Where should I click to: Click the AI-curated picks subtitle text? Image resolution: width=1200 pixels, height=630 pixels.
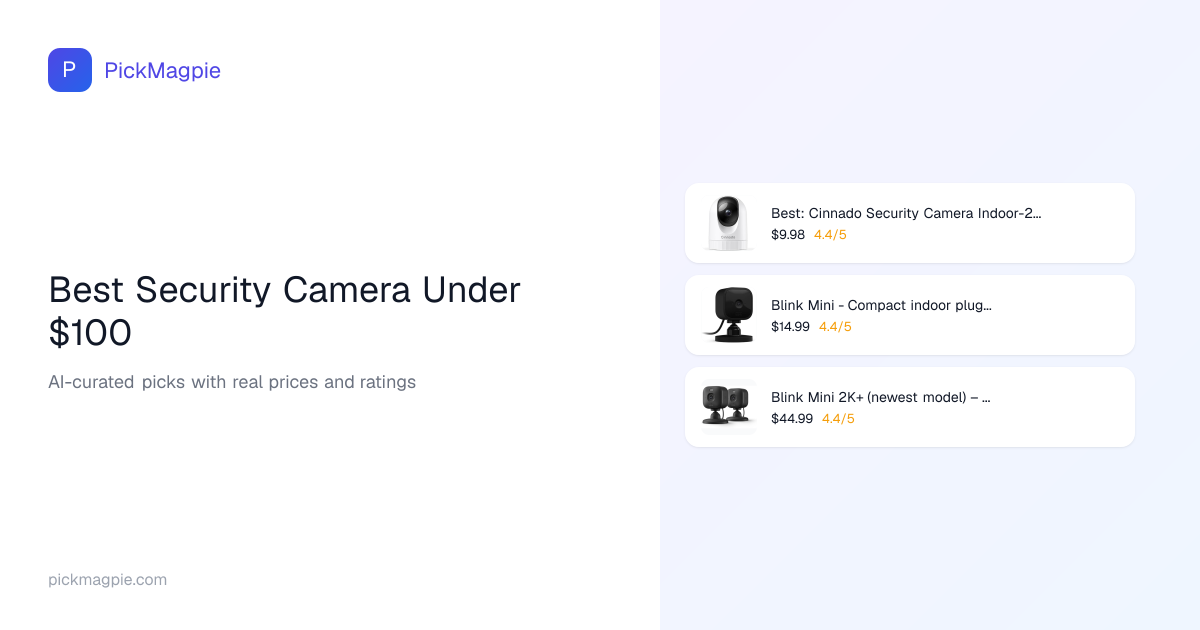click(232, 382)
